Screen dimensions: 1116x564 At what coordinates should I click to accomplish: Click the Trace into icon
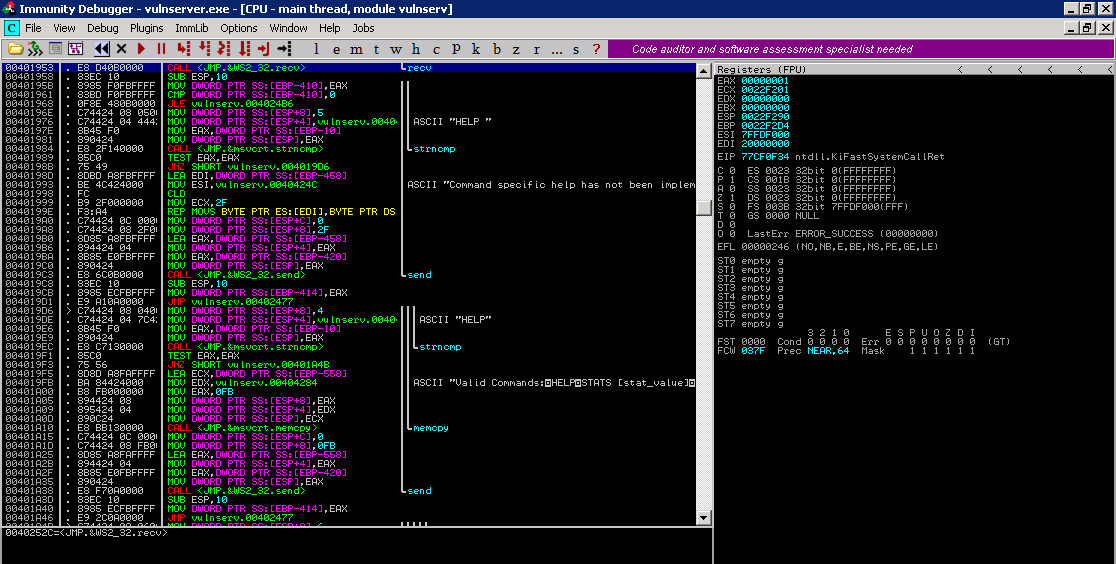pyautogui.click(x=224, y=49)
